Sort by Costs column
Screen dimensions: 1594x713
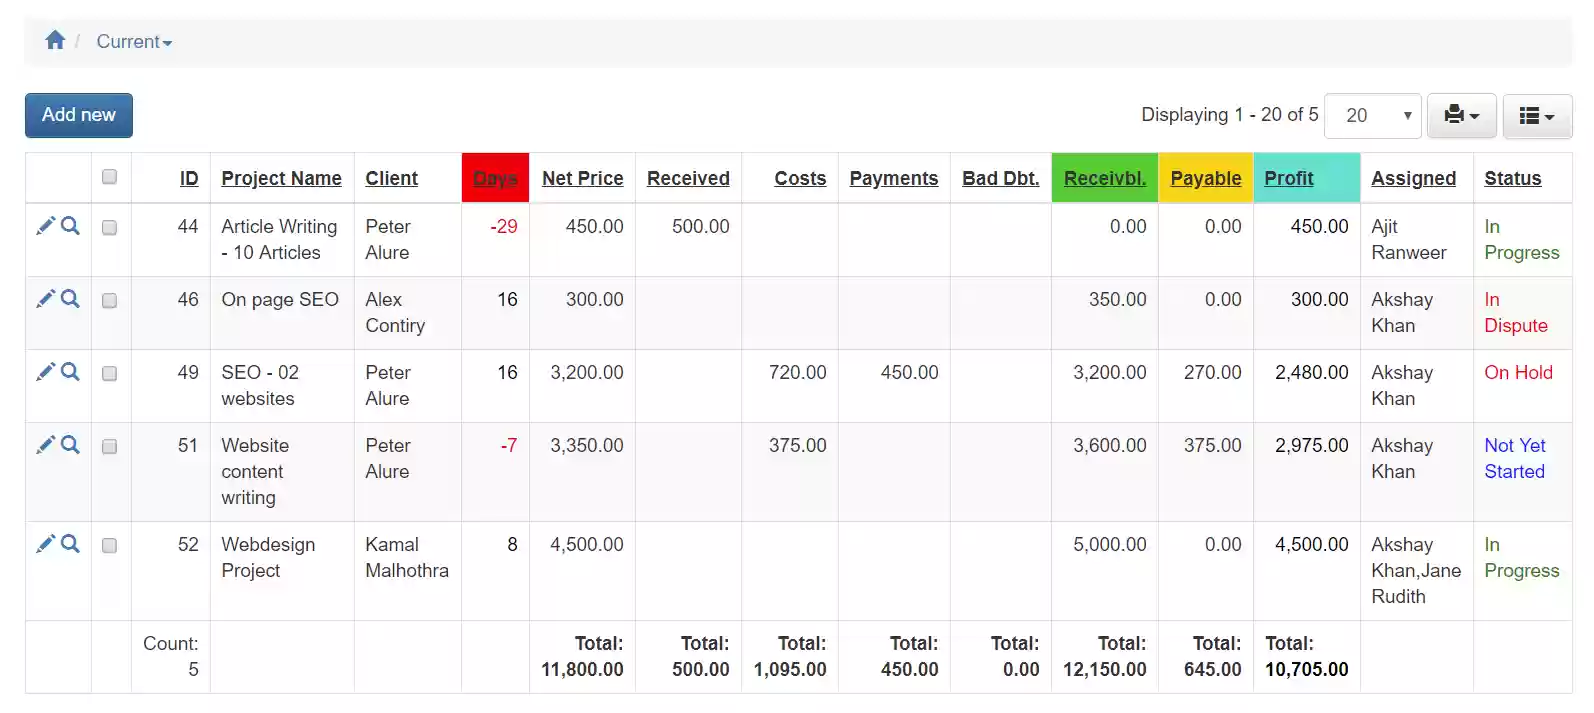pyautogui.click(x=800, y=178)
